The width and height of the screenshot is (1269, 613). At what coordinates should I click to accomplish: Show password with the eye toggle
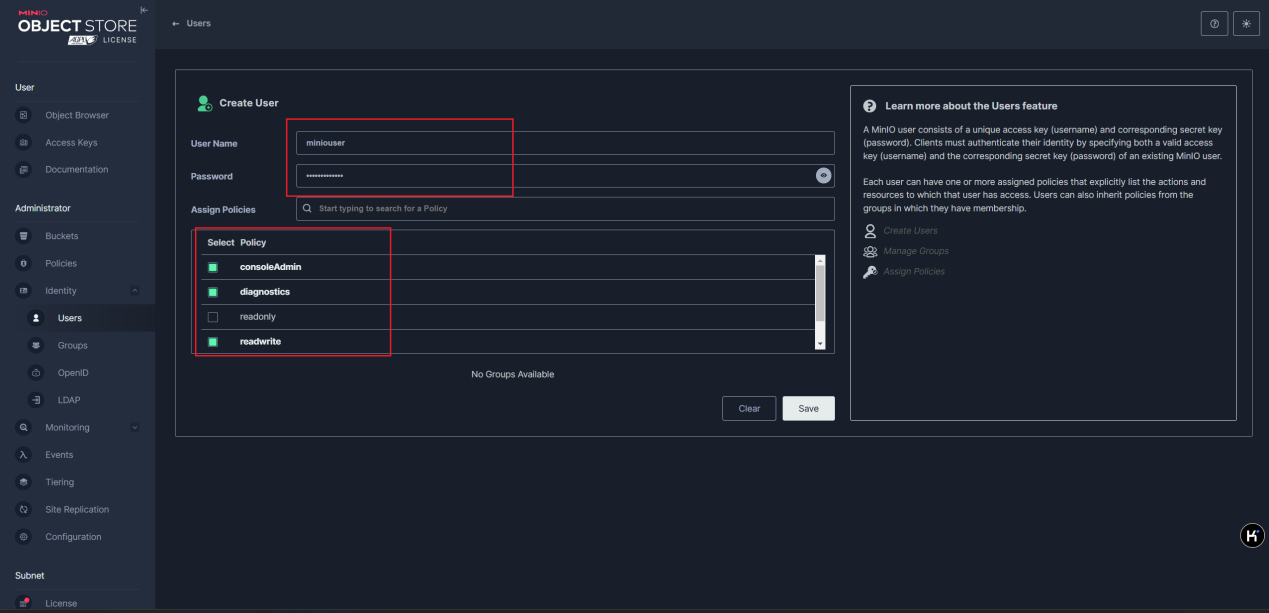(x=823, y=175)
